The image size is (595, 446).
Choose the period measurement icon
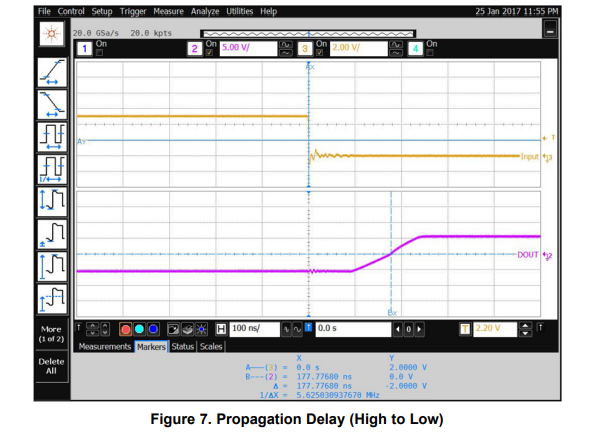pos(52,137)
